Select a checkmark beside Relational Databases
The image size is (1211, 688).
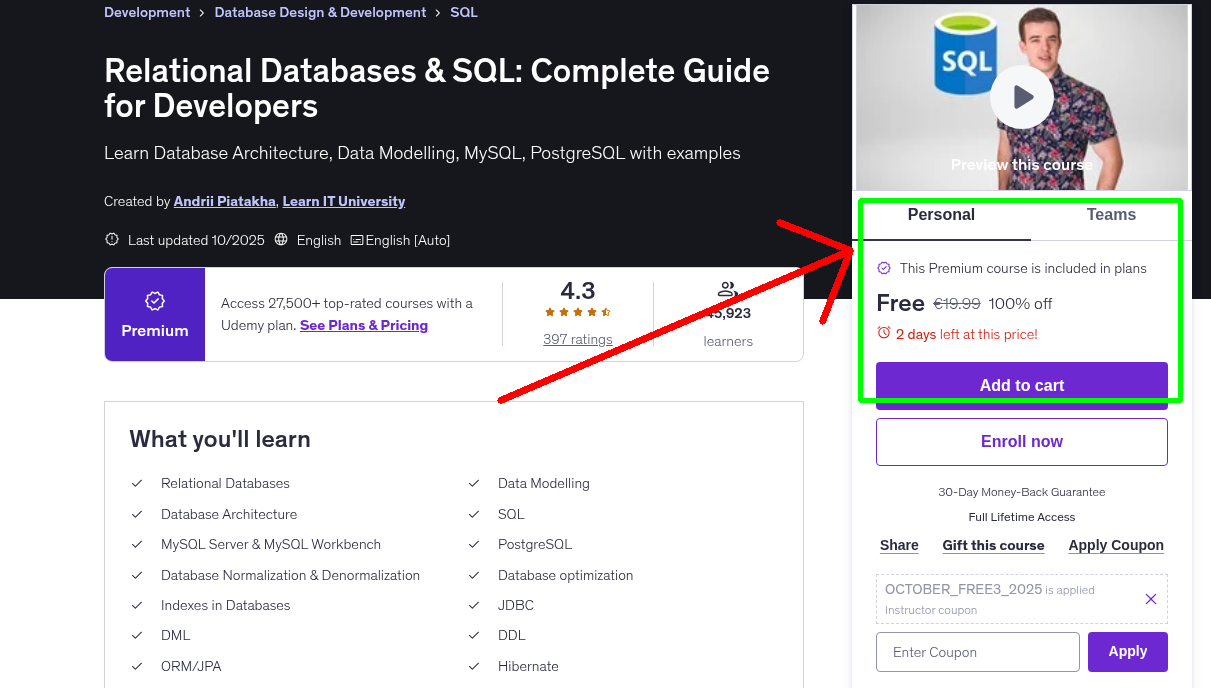tap(137, 483)
